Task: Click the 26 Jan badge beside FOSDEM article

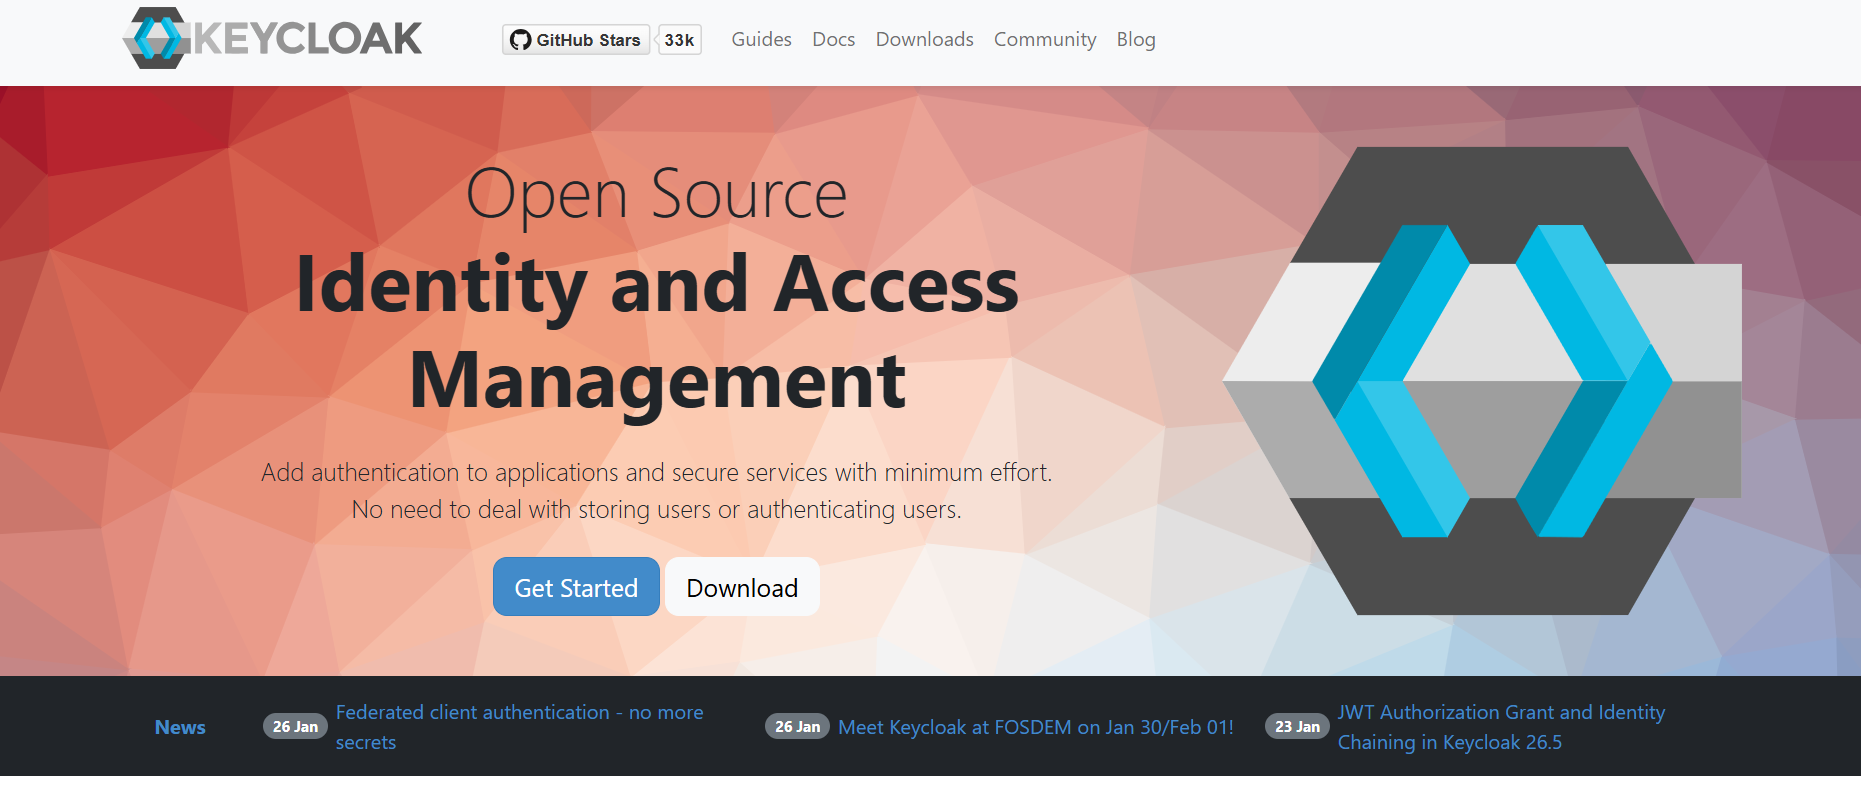Action: point(797,727)
